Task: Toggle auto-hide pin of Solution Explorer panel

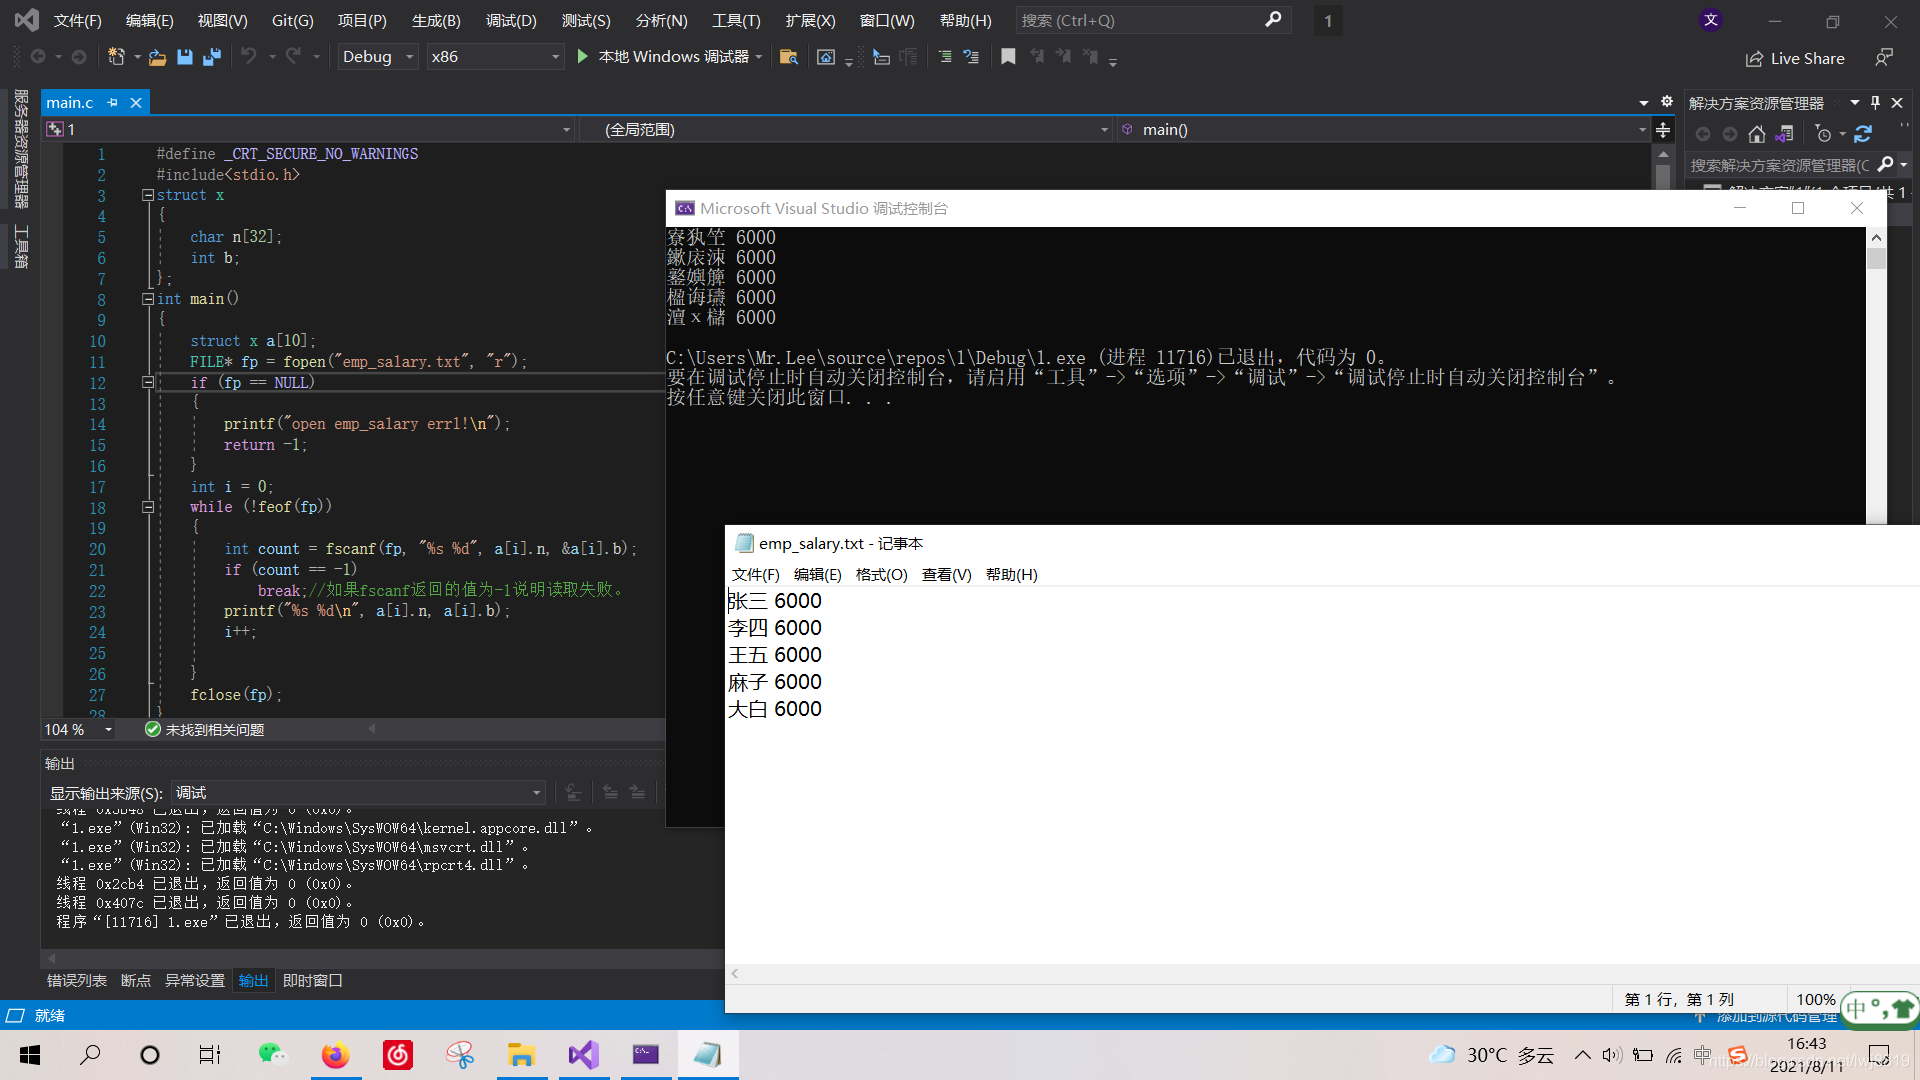Action: pyautogui.click(x=1875, y=103)
